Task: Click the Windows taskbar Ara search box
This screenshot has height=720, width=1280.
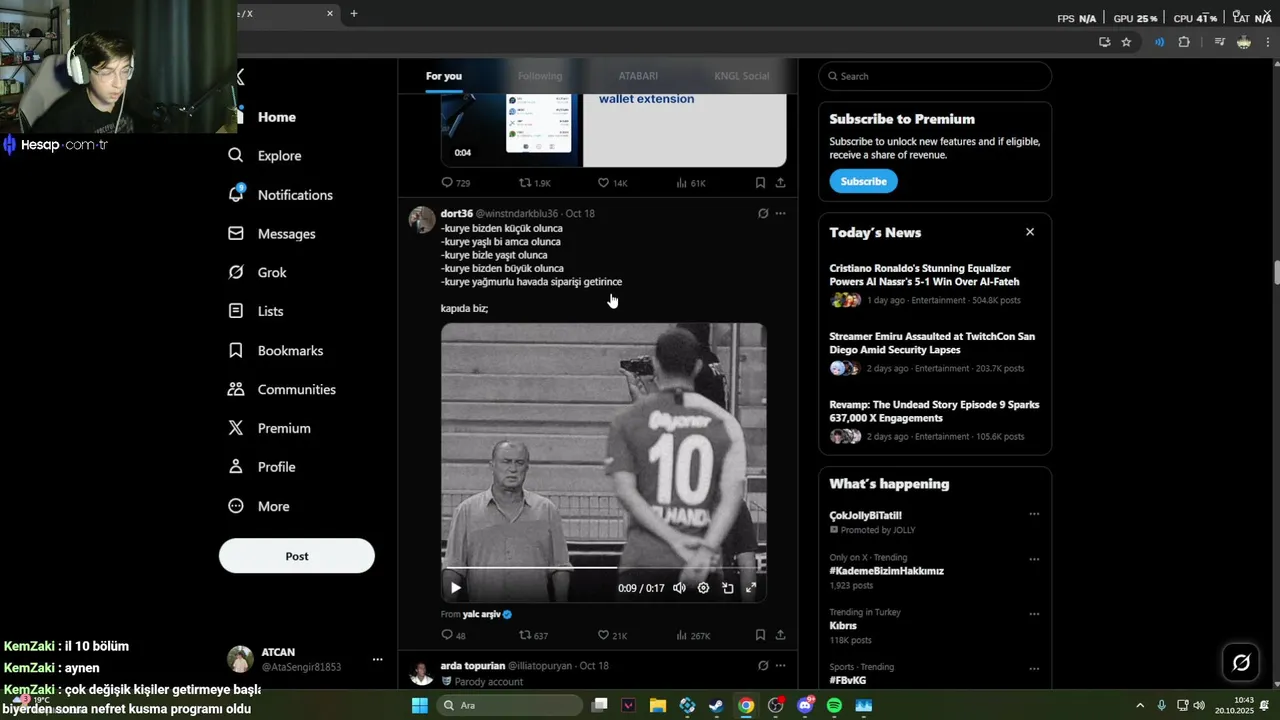Action: (x=510, y=705)
